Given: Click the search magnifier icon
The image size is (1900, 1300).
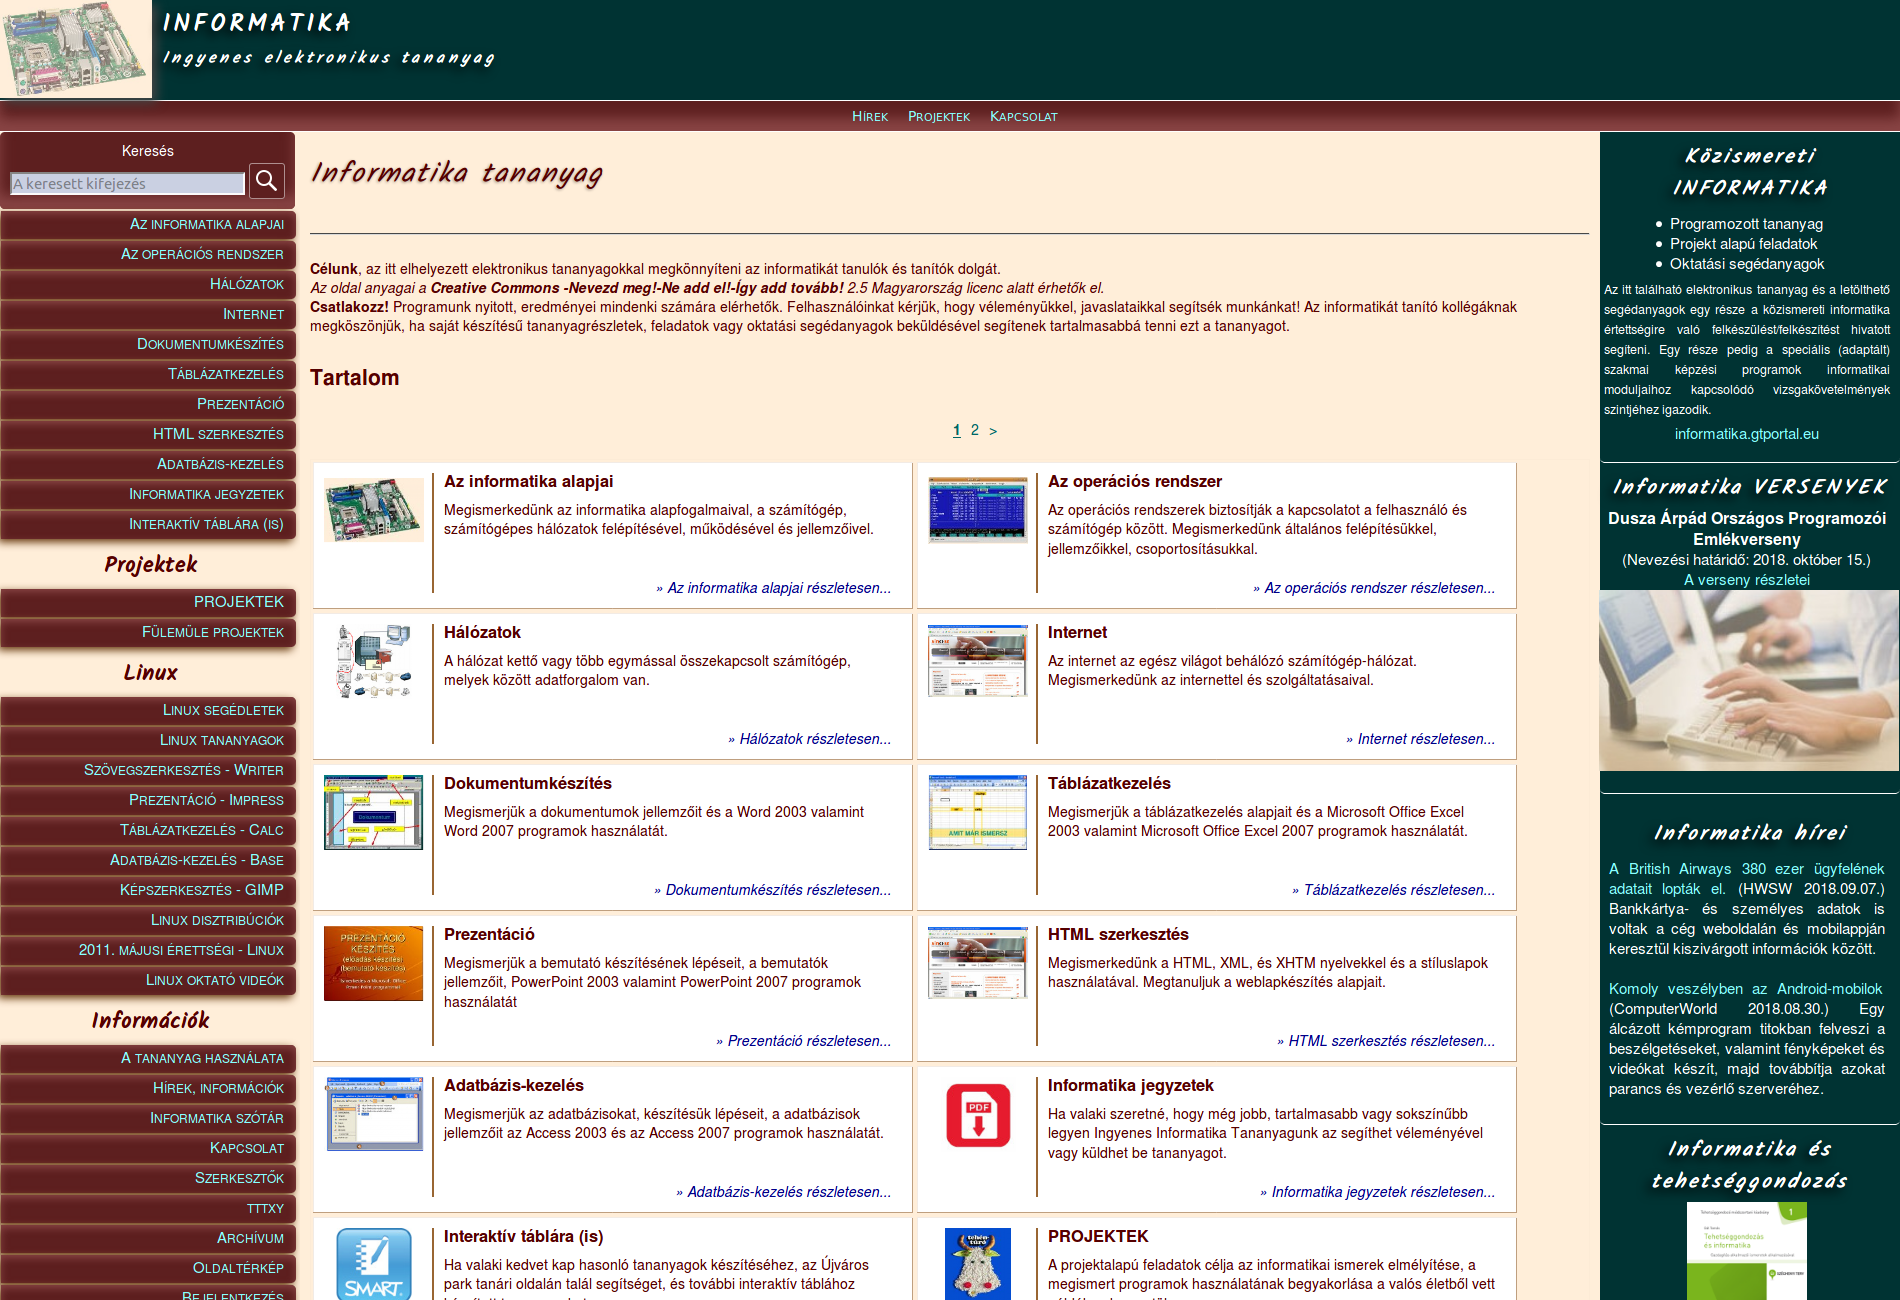Looking at the screenshot, I should coord(266,182).
